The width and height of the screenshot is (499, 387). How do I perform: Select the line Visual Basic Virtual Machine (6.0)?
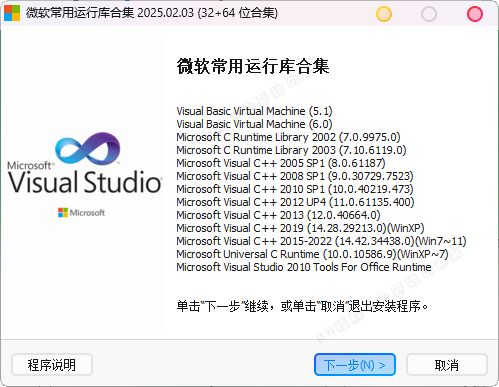[x=254, y=124]
